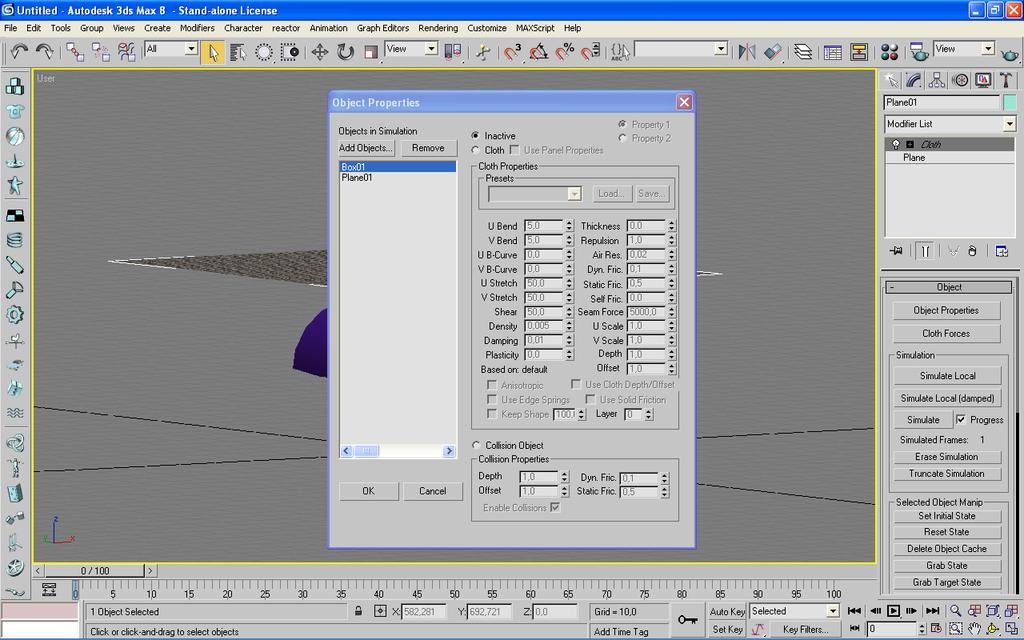Click the Unlink Selection tool icon
Viewport: 1024px width, 640px height.
101,52
